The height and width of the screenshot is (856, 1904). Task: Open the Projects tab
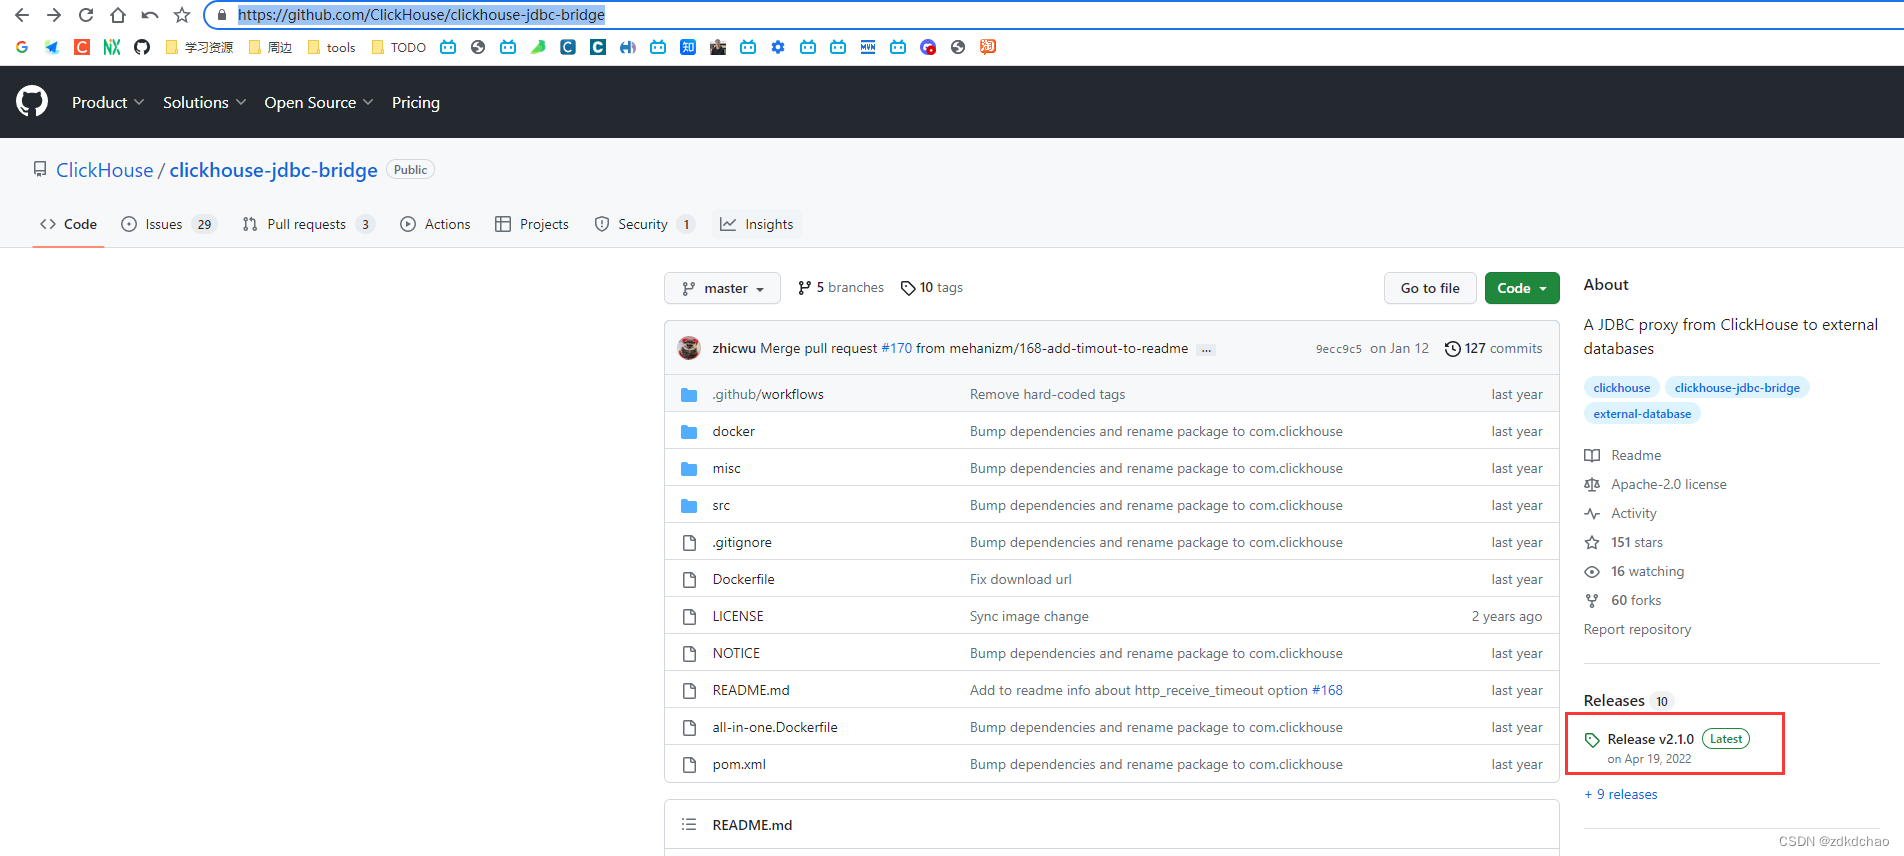point(532,224)
